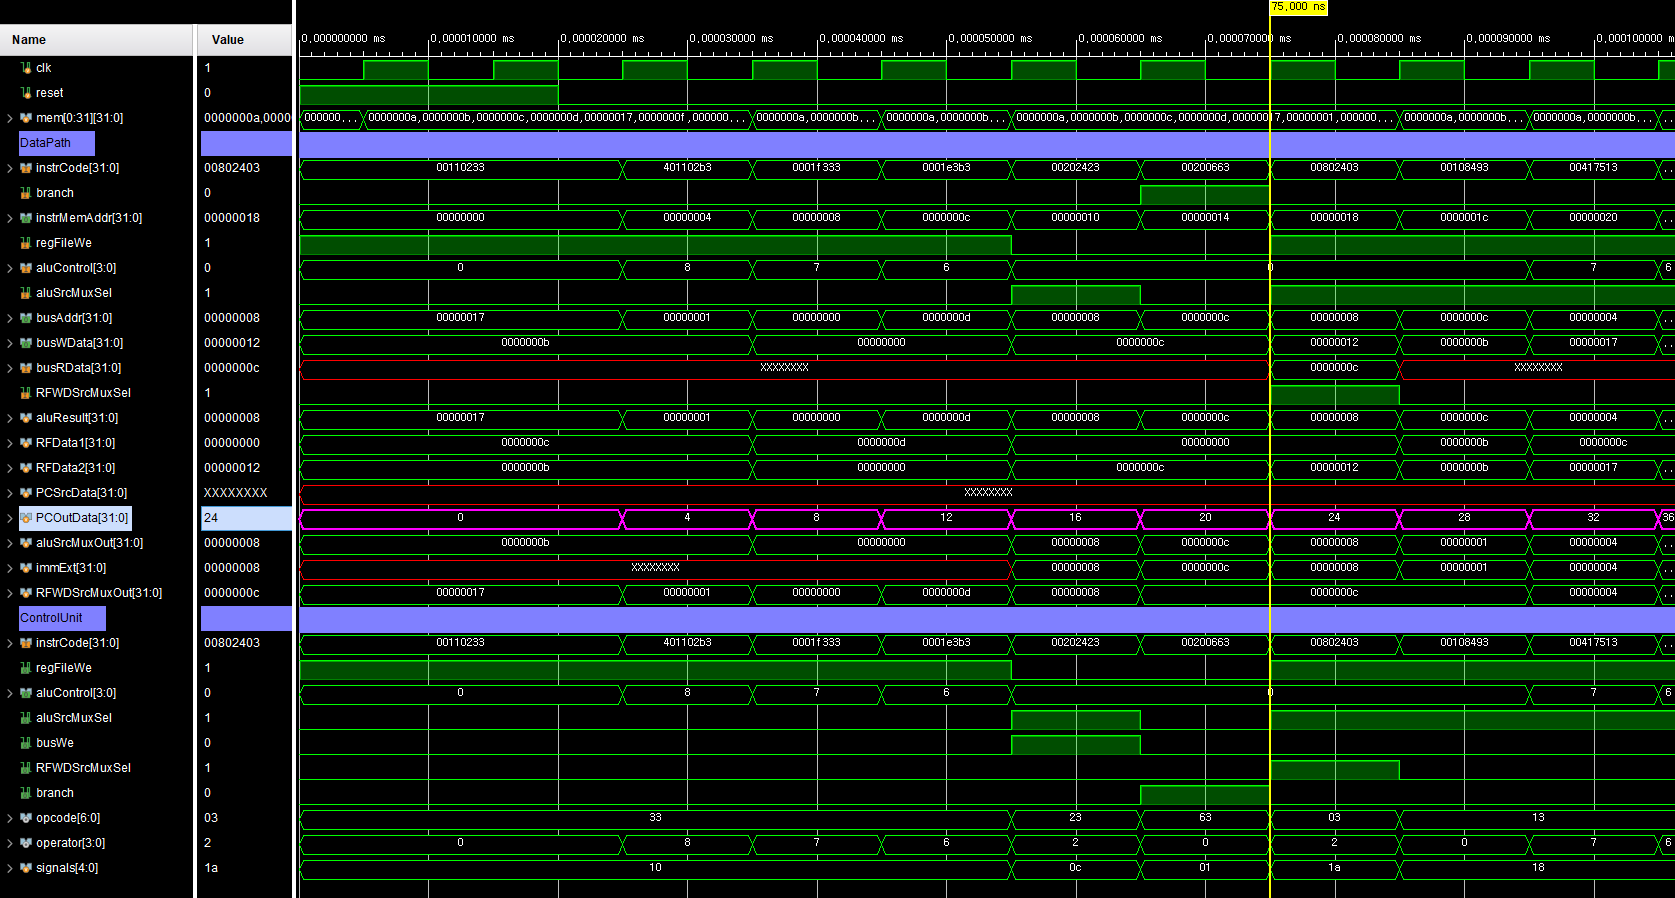The width and height of the screenshot is (1675, 898).
Task: Click the reset signal icon
Action: click(x=26, y=93)
